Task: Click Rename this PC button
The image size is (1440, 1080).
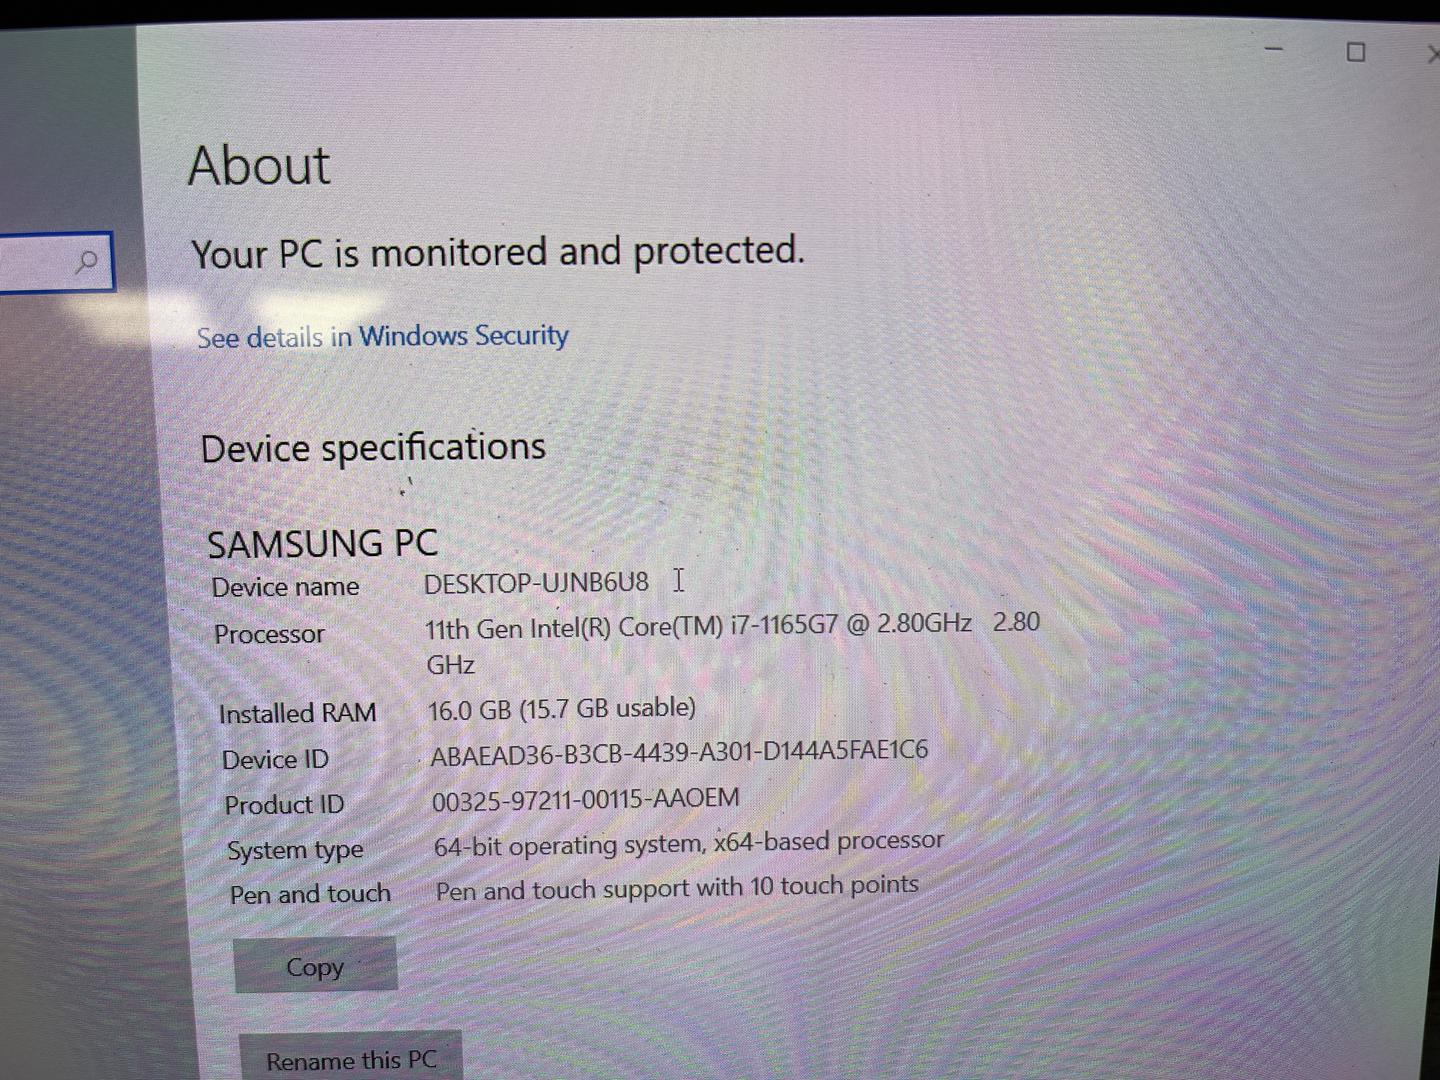Action: point(351,1057)
